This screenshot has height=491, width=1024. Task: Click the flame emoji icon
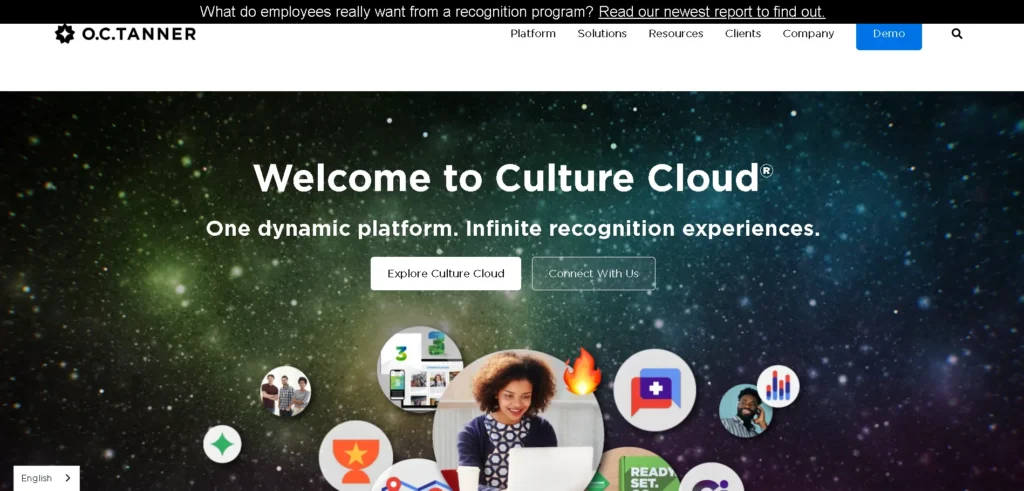coord(581,372)
